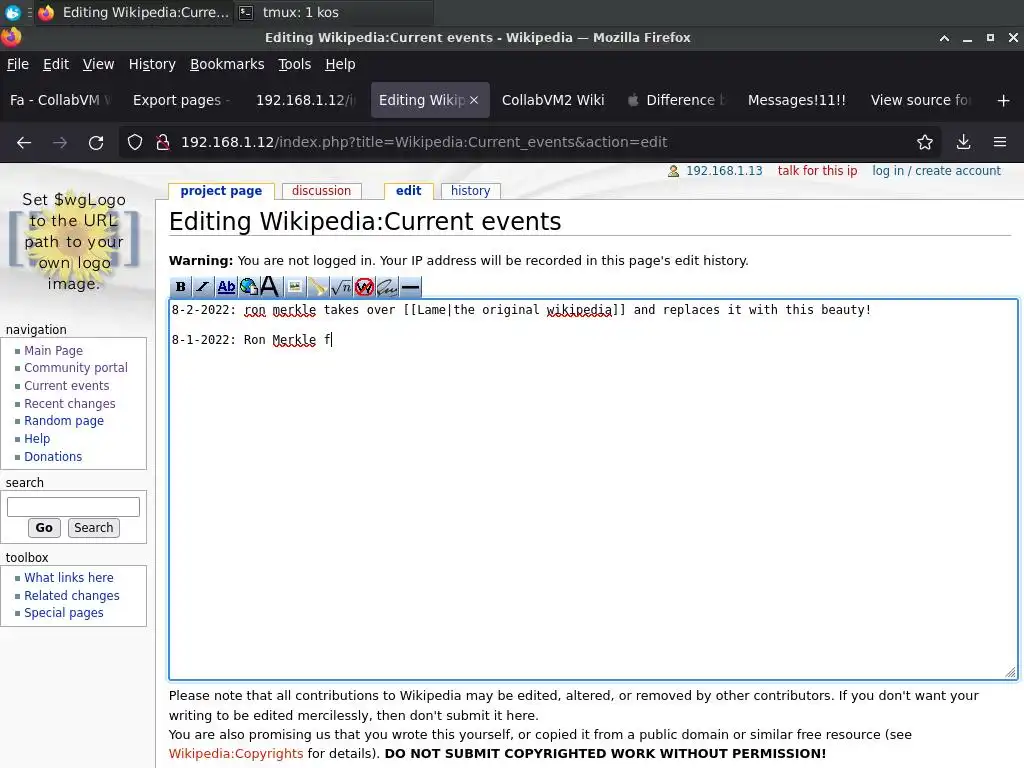Open the History menu
This screenshot has height=768, width=1024.
[152, 64]
